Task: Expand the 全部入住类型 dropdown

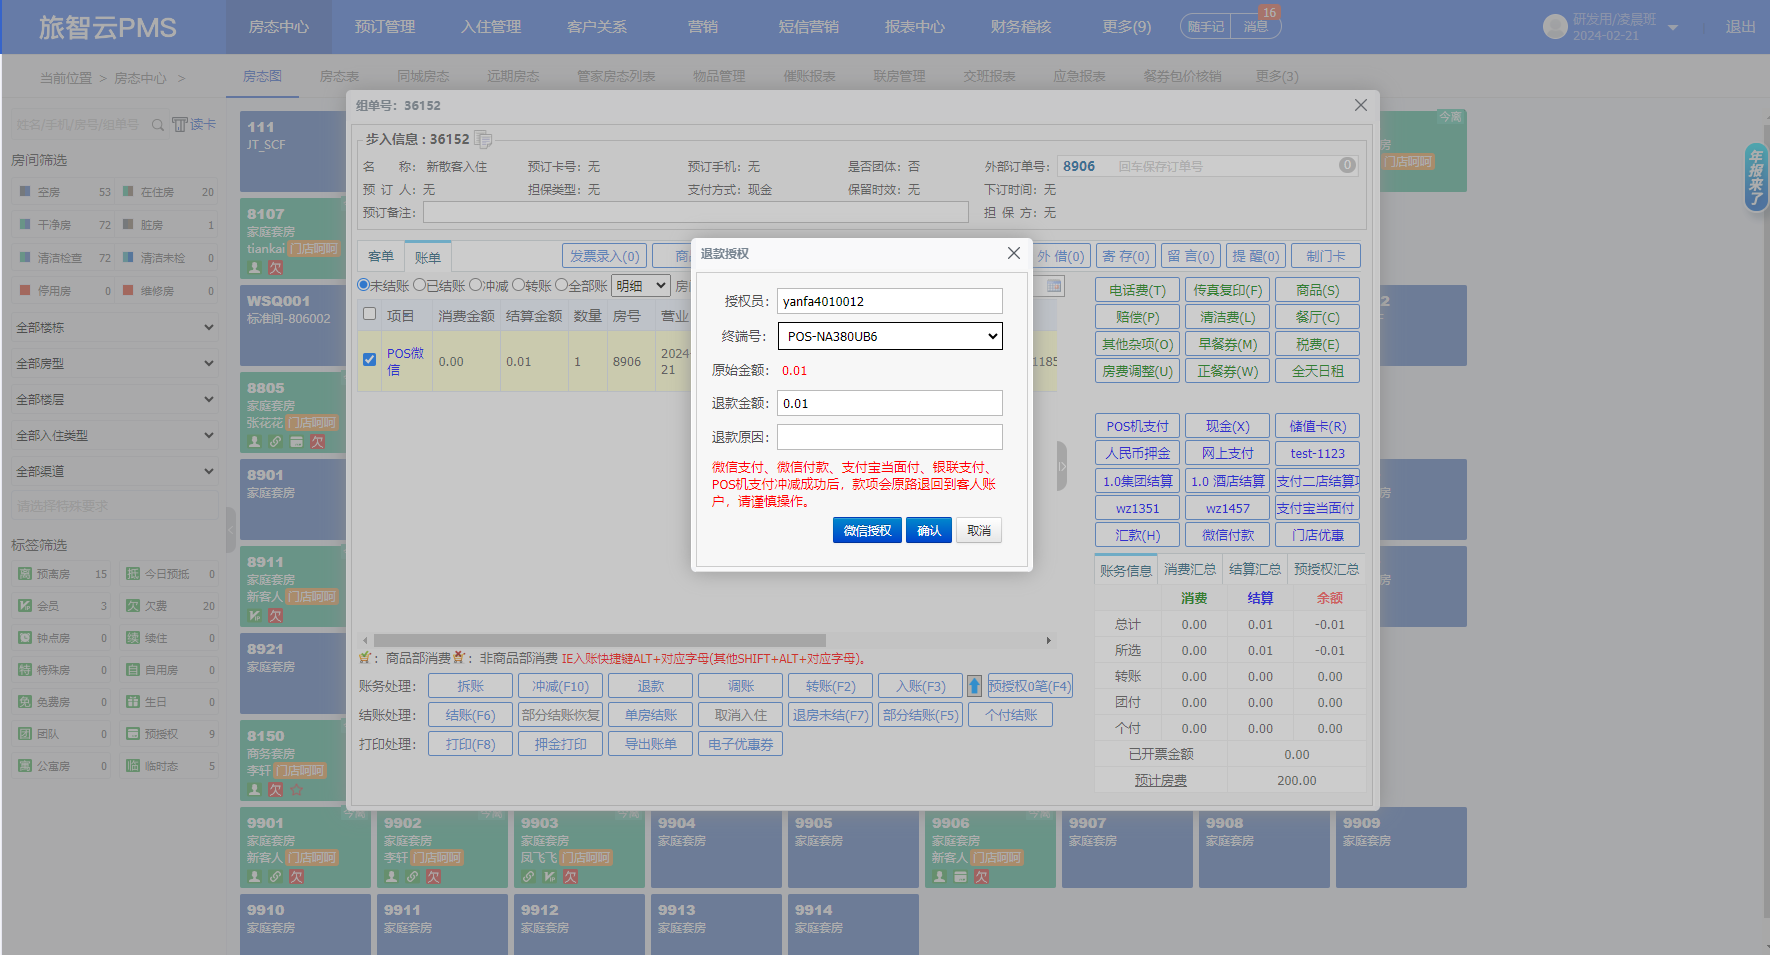Action: click(x=114, y=435)
